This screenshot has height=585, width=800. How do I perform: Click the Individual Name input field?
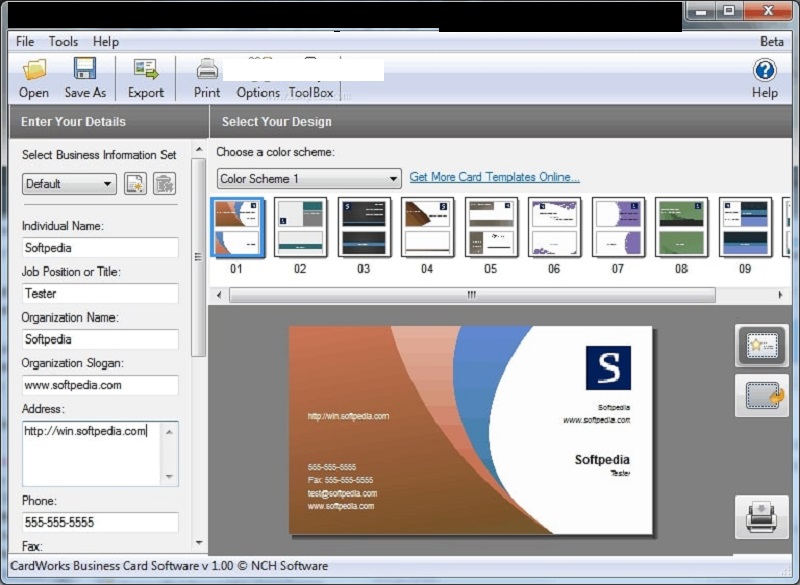click(x=100, y=248)
